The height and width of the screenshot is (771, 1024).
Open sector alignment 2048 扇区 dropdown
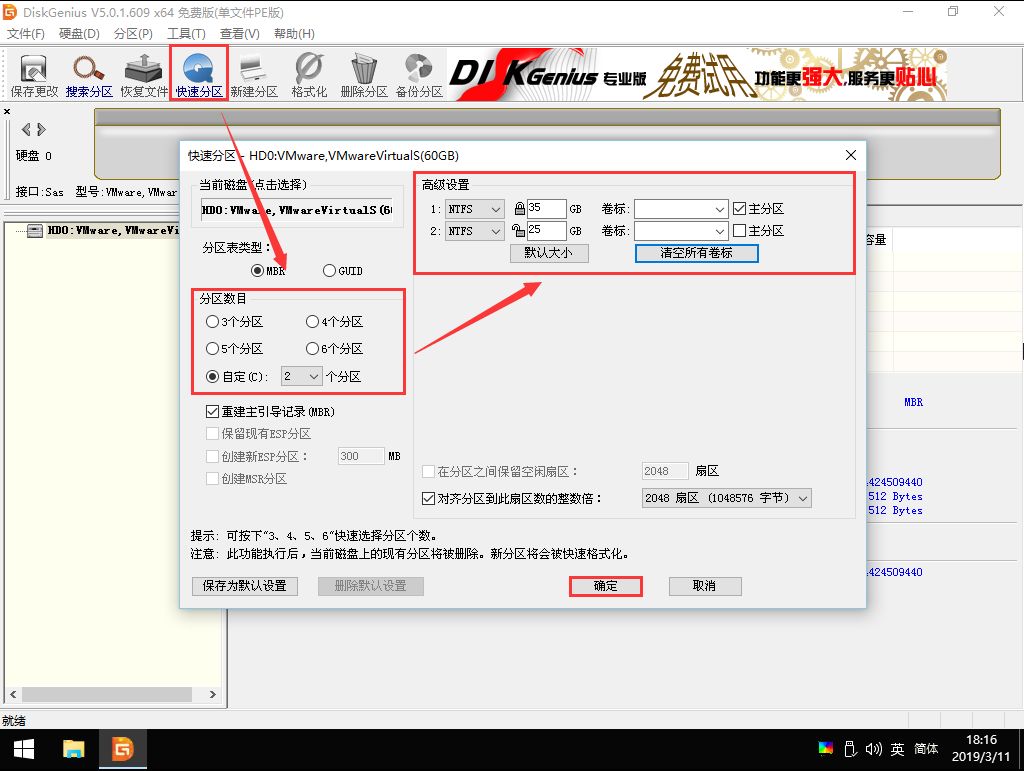(726, 498)
